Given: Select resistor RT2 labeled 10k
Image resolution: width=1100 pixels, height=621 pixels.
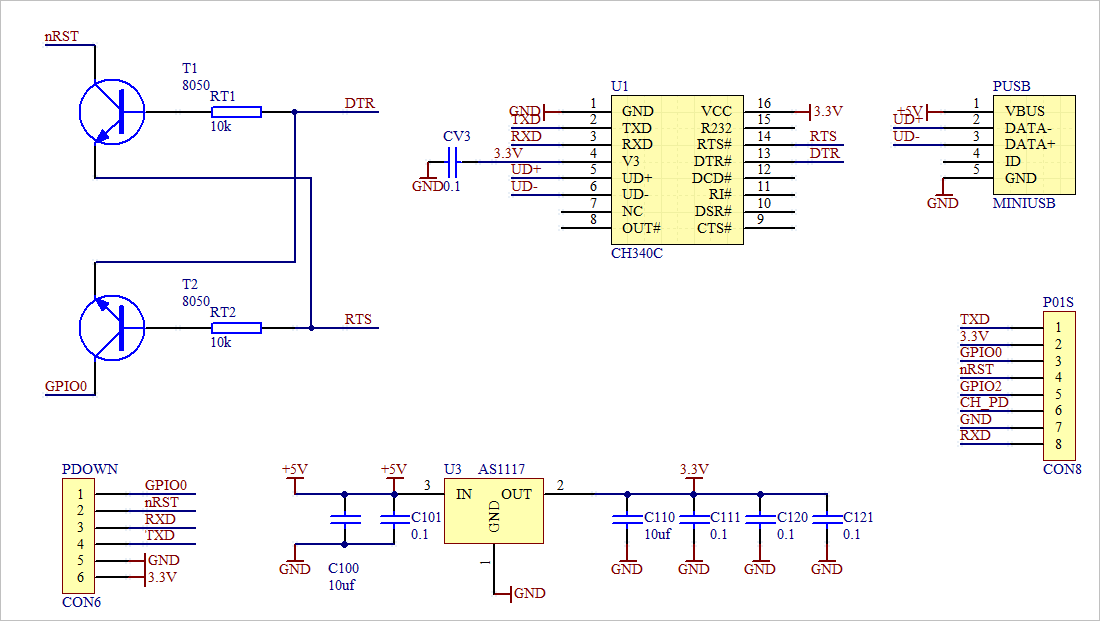Looking at the screenshot, I should click(x=237, y=325).
